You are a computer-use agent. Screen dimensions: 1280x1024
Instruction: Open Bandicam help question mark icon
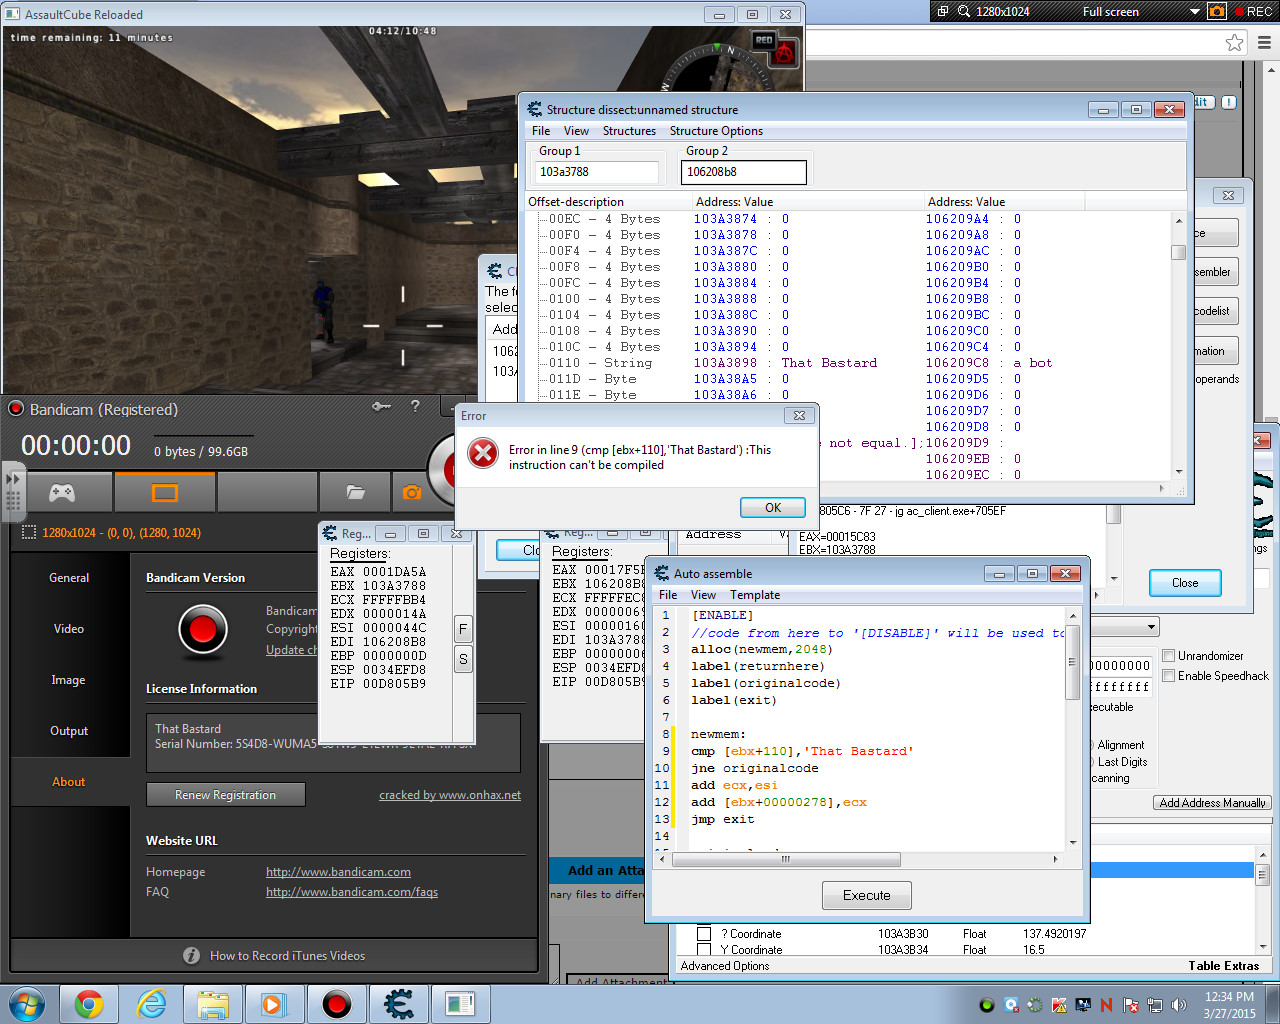pyautogui.click(x=415, y=406)
